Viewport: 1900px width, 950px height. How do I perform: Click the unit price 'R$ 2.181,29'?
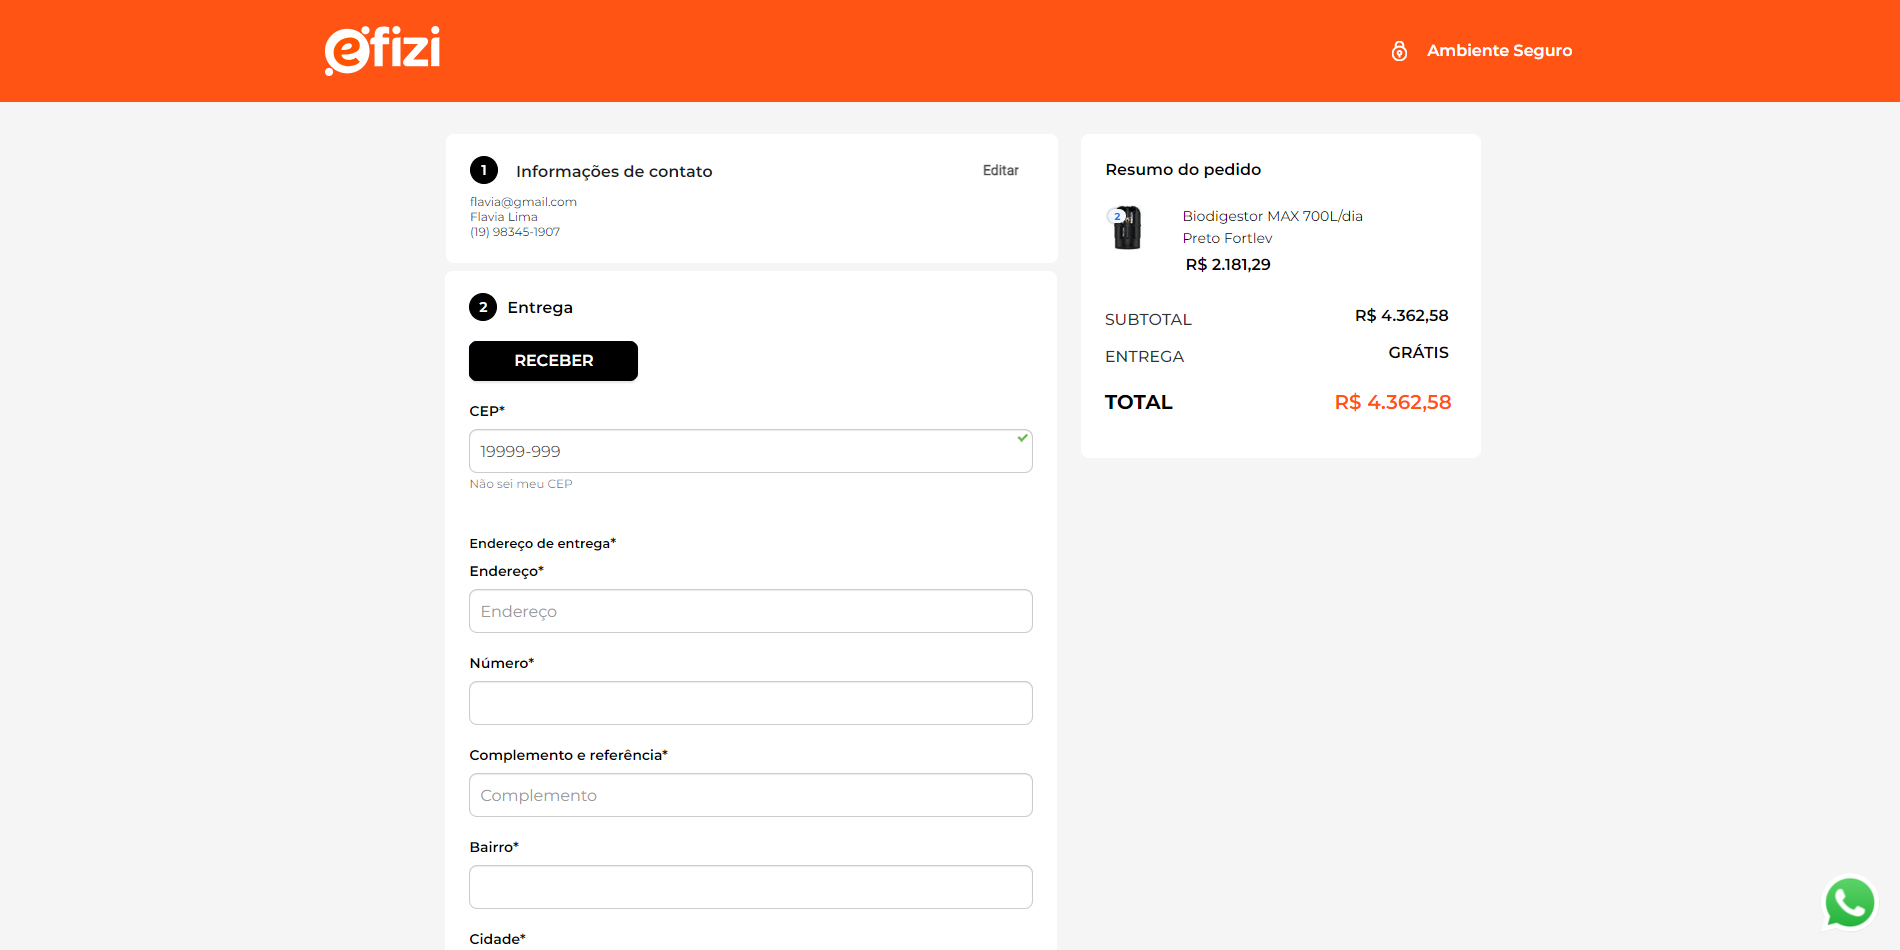point(1228,265)
